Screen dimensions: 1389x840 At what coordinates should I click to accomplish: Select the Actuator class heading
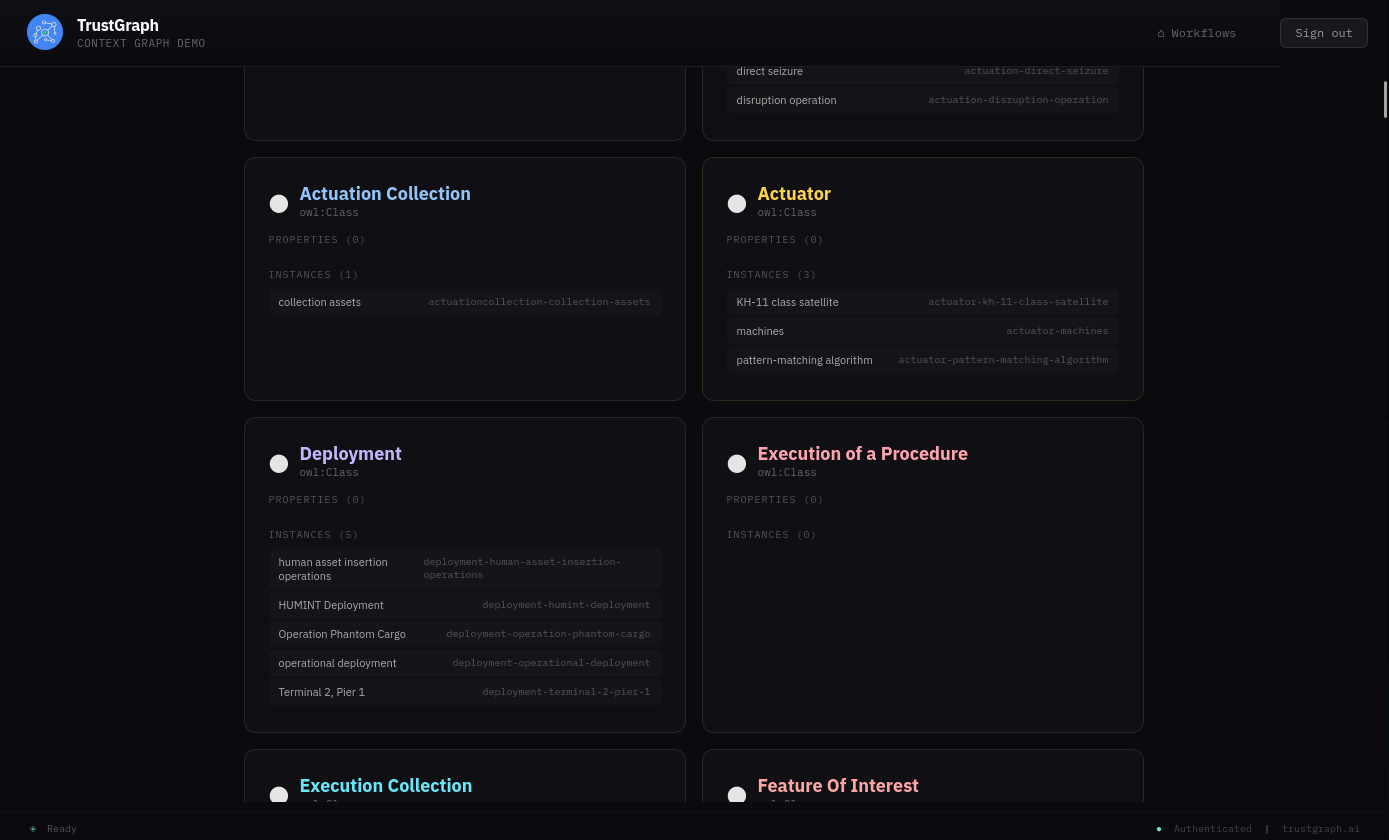tap(794, 194)
